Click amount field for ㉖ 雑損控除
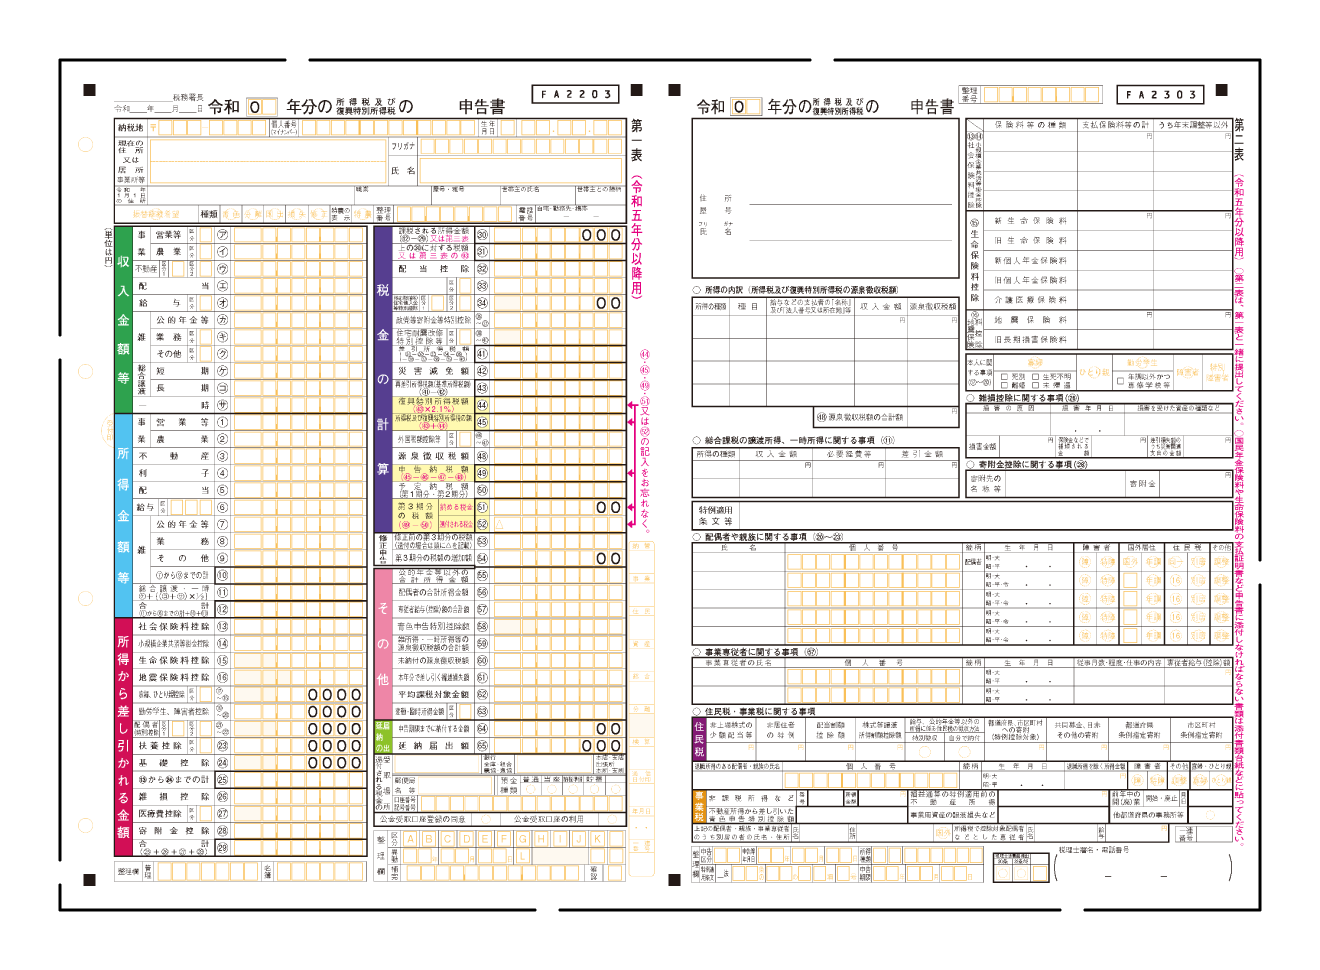The height and width of the screenshot is (970, 1320). click(x=299, y=797)
